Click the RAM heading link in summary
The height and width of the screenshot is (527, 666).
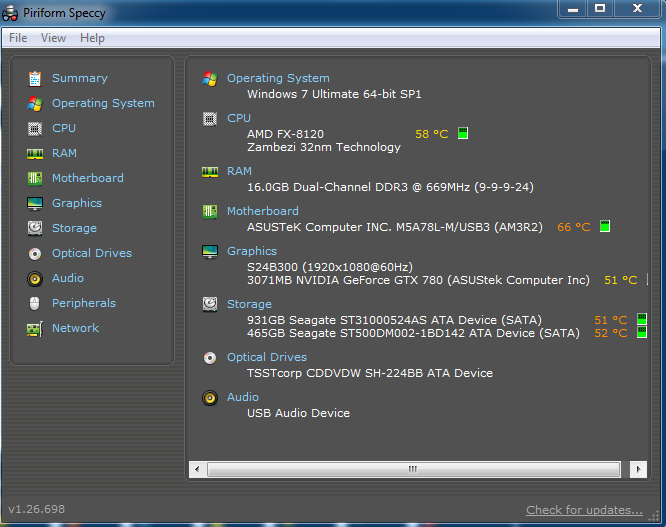pos(239,172)
